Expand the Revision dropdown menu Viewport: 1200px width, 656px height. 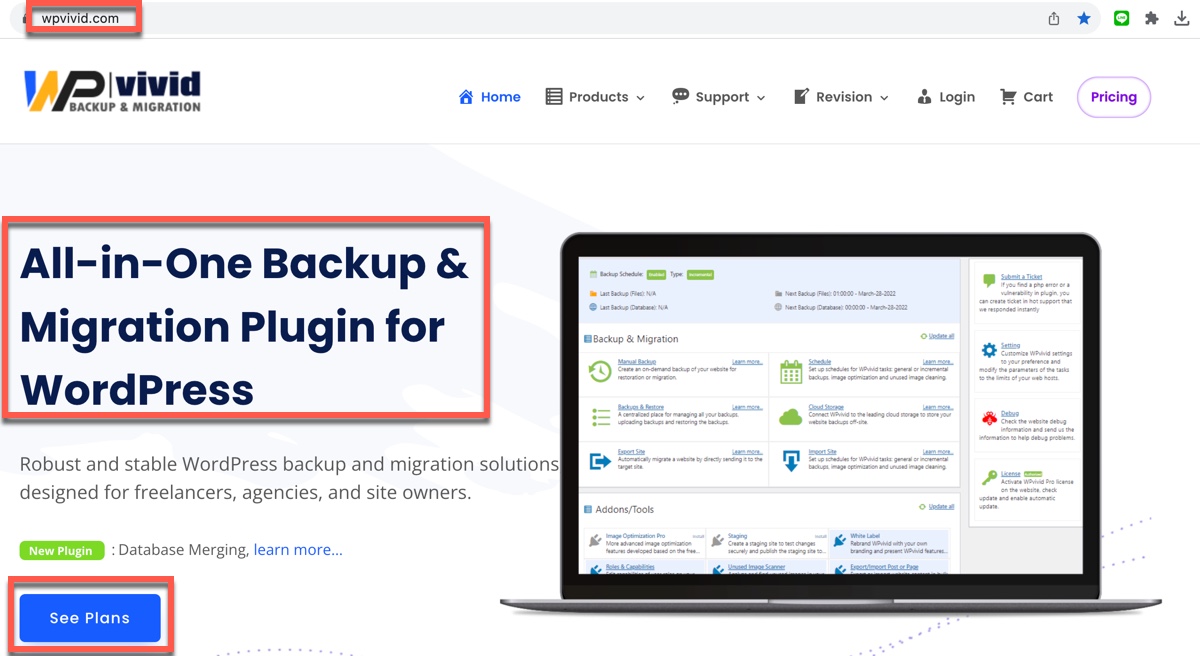click(841, 97)
